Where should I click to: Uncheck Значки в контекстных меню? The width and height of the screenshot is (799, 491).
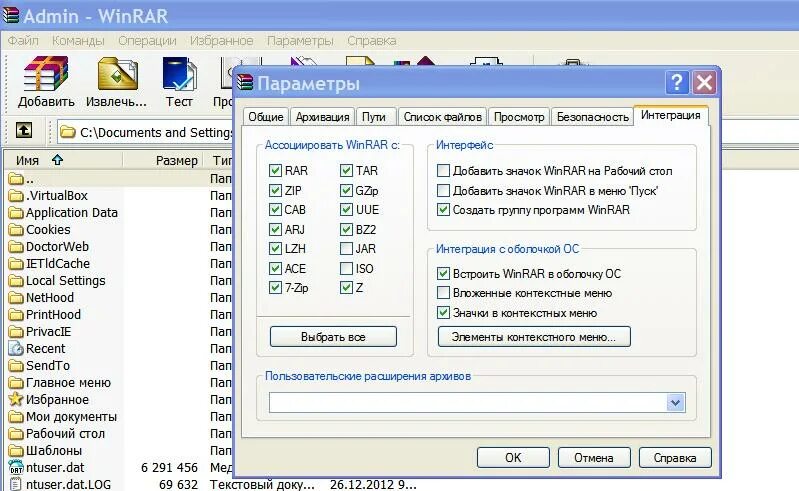pos(443,313)
